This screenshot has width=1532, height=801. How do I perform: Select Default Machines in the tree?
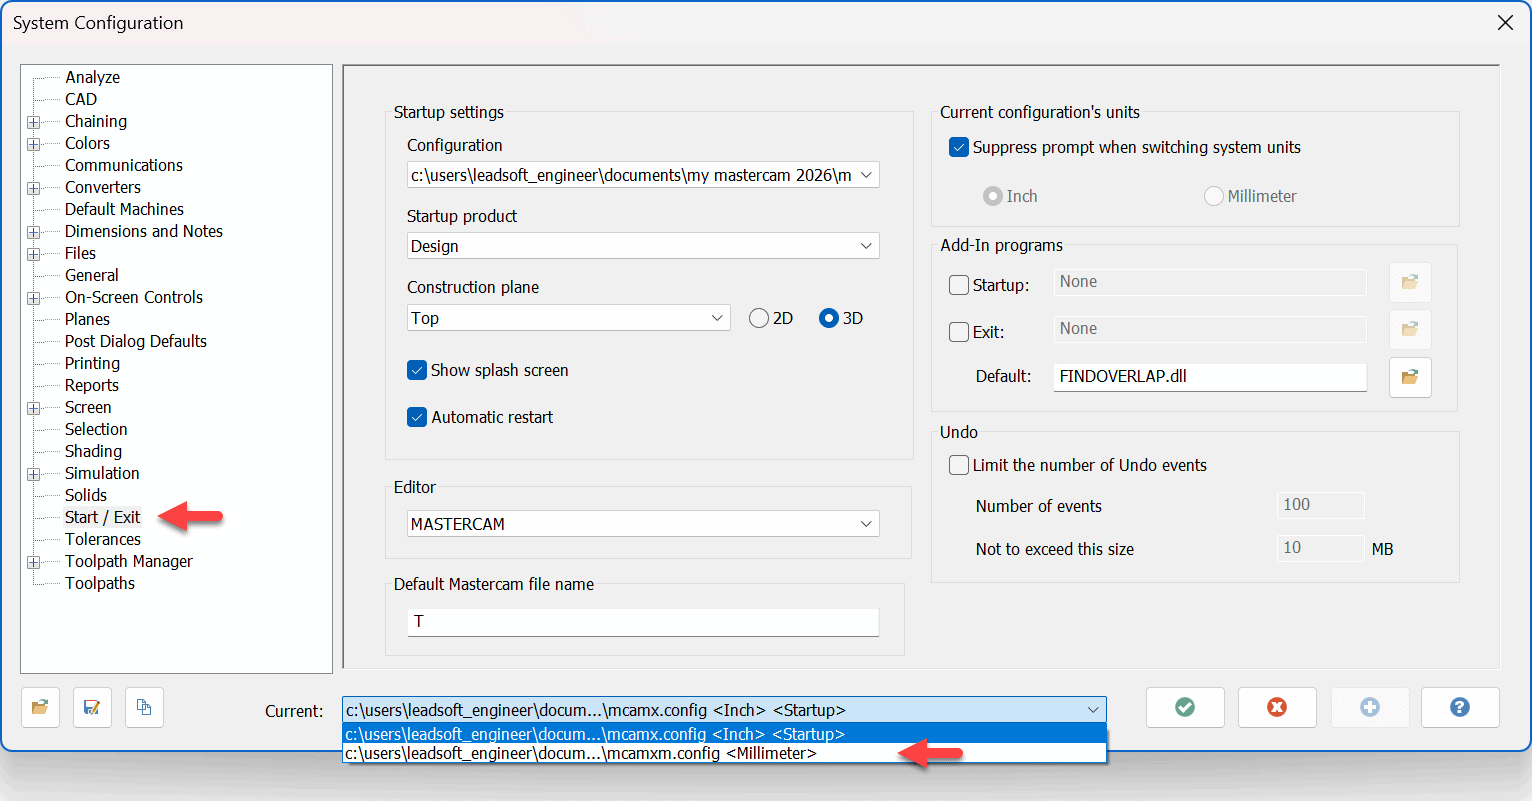point(124,209)
